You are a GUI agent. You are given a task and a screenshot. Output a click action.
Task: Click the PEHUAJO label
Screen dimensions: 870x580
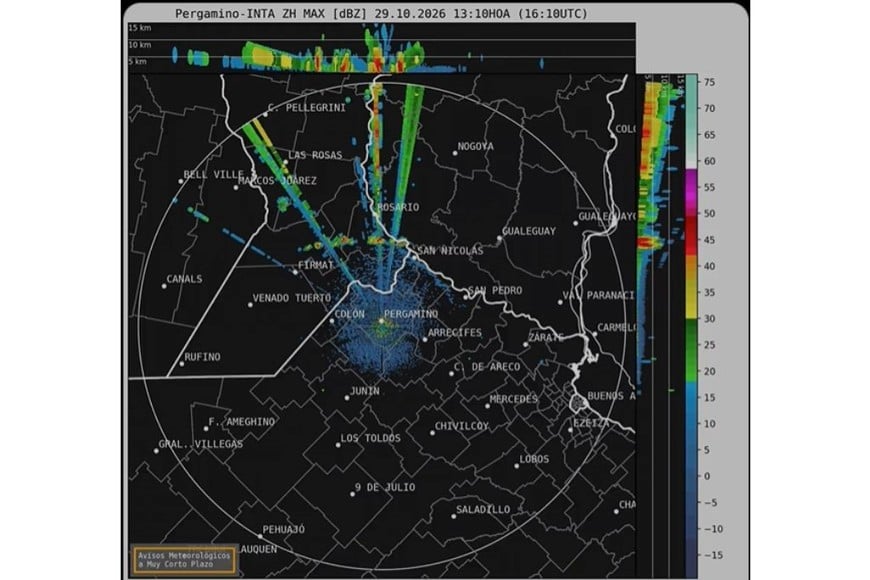click(x=284, y=530)
